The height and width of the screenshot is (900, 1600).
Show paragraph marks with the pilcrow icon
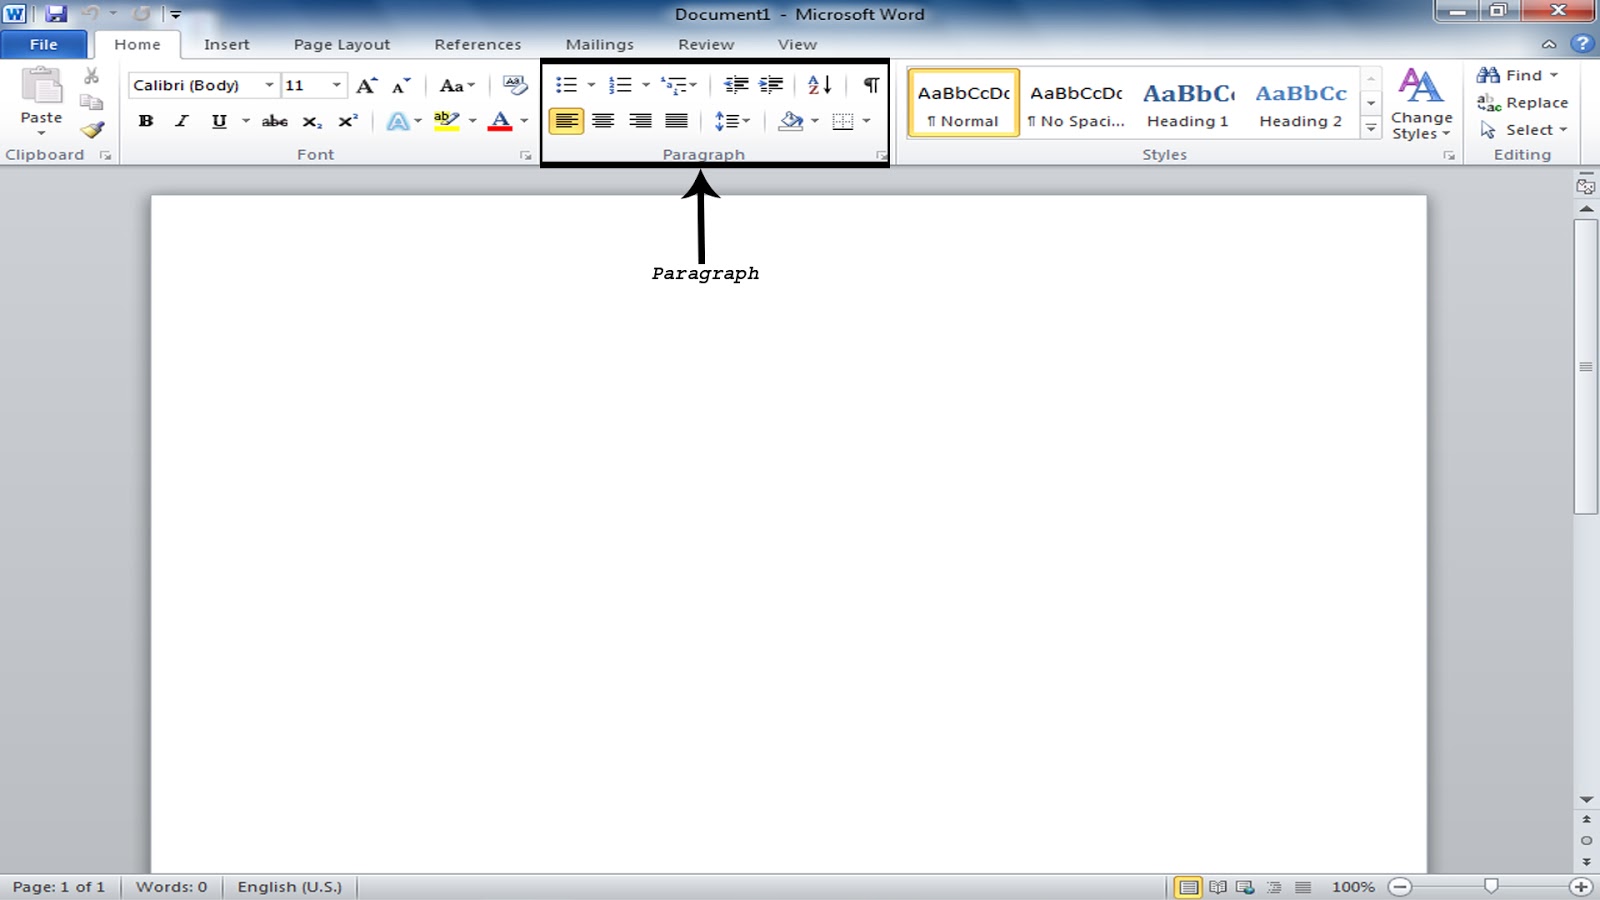(869, 85)
